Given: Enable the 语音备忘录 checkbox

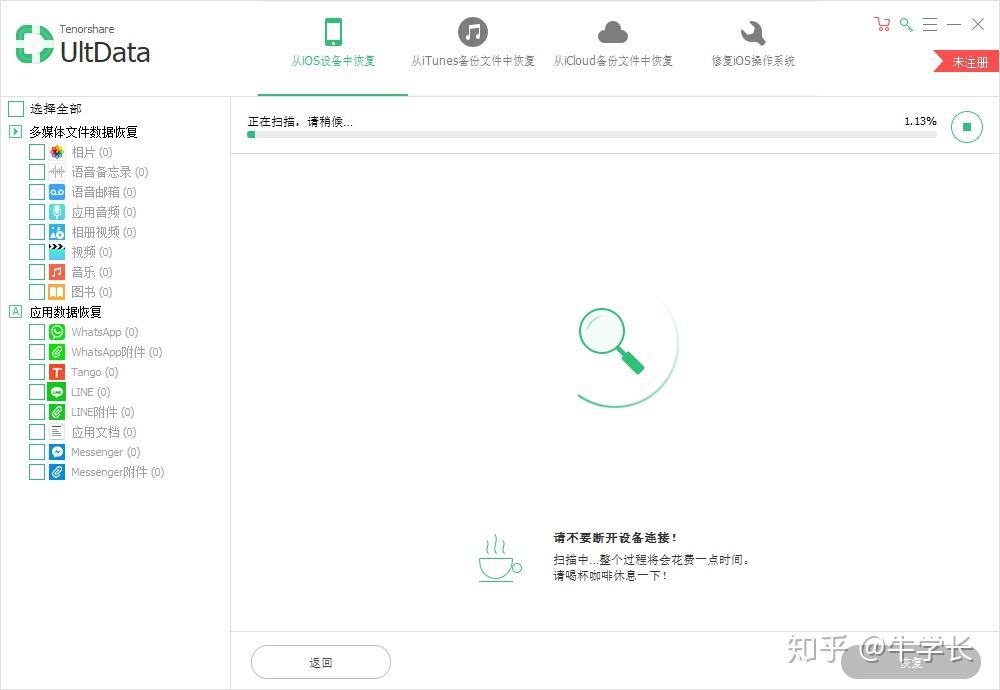Looking at the screenshot, I should 37,172.
